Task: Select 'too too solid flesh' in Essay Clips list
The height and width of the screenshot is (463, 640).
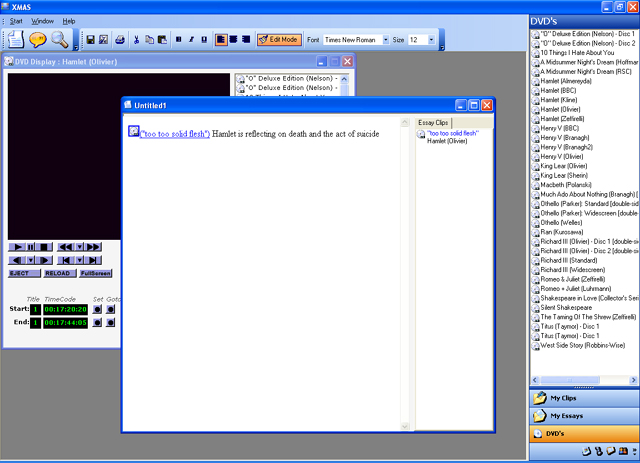Action: (x=452, y=134)
